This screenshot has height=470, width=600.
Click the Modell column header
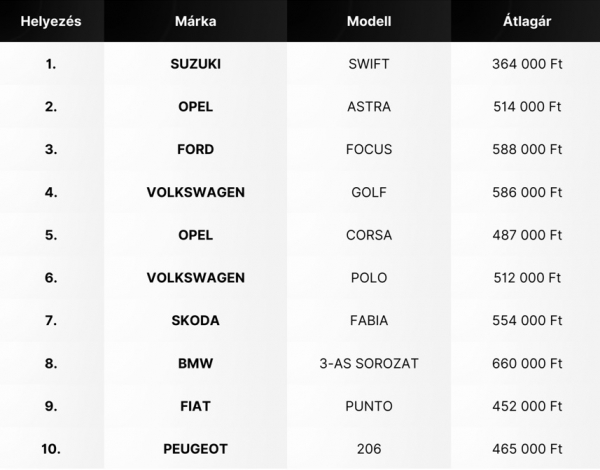(x=368, y=21)
